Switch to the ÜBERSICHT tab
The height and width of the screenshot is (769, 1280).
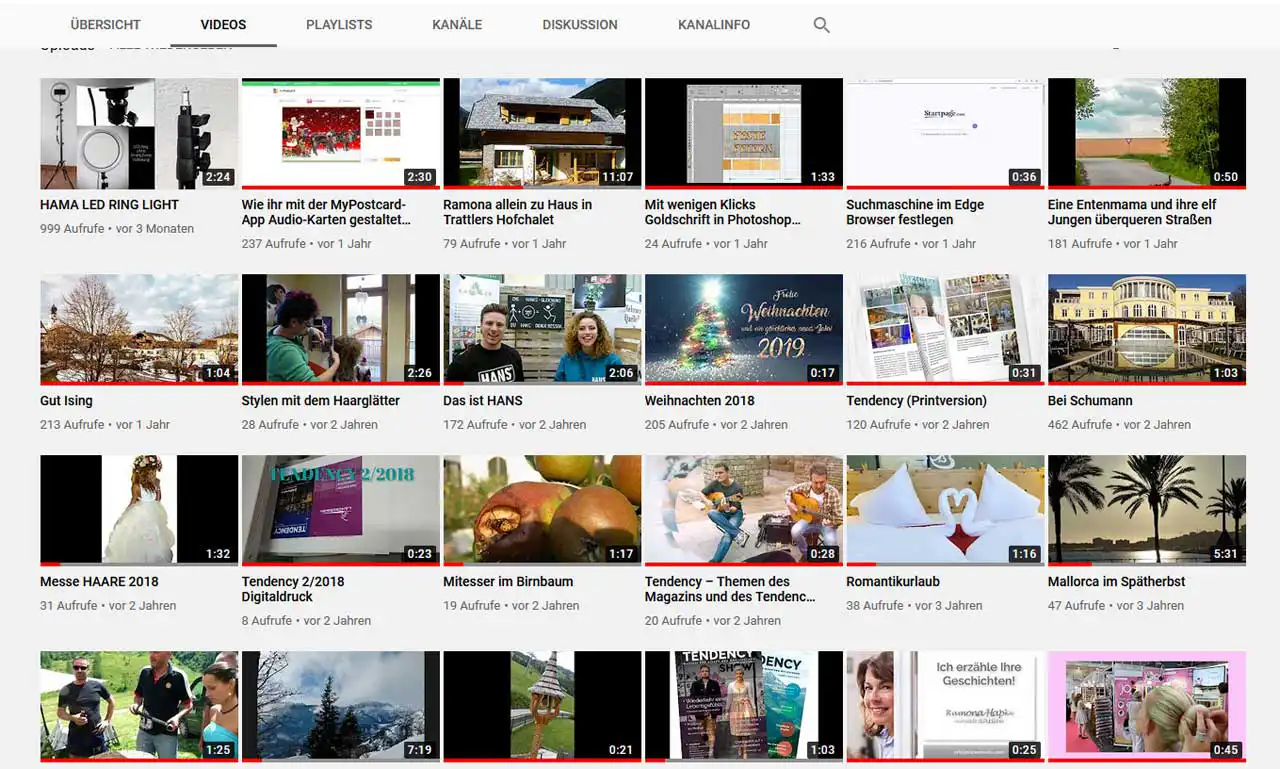(x=105, y=24)
